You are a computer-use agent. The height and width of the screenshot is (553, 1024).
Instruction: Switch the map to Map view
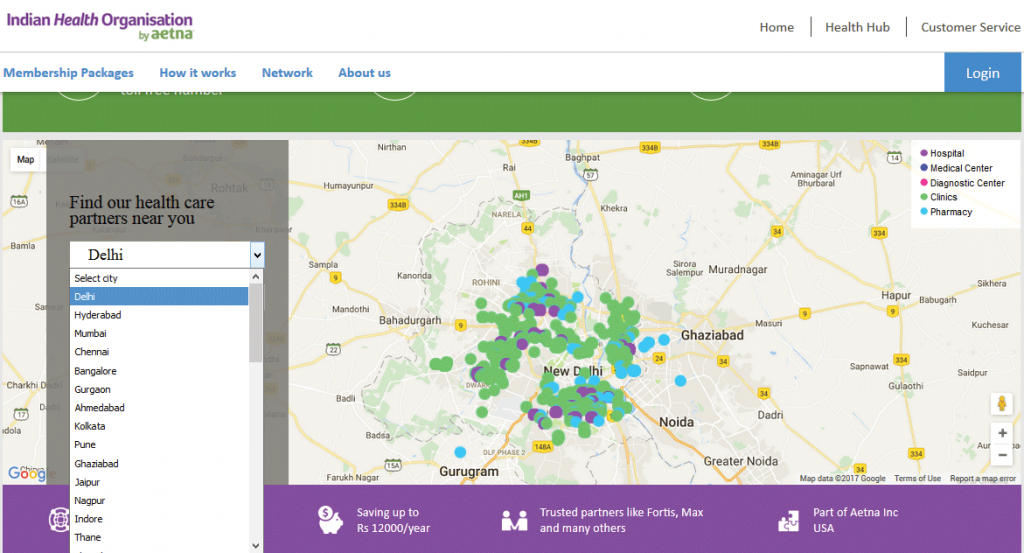(25, 159)
